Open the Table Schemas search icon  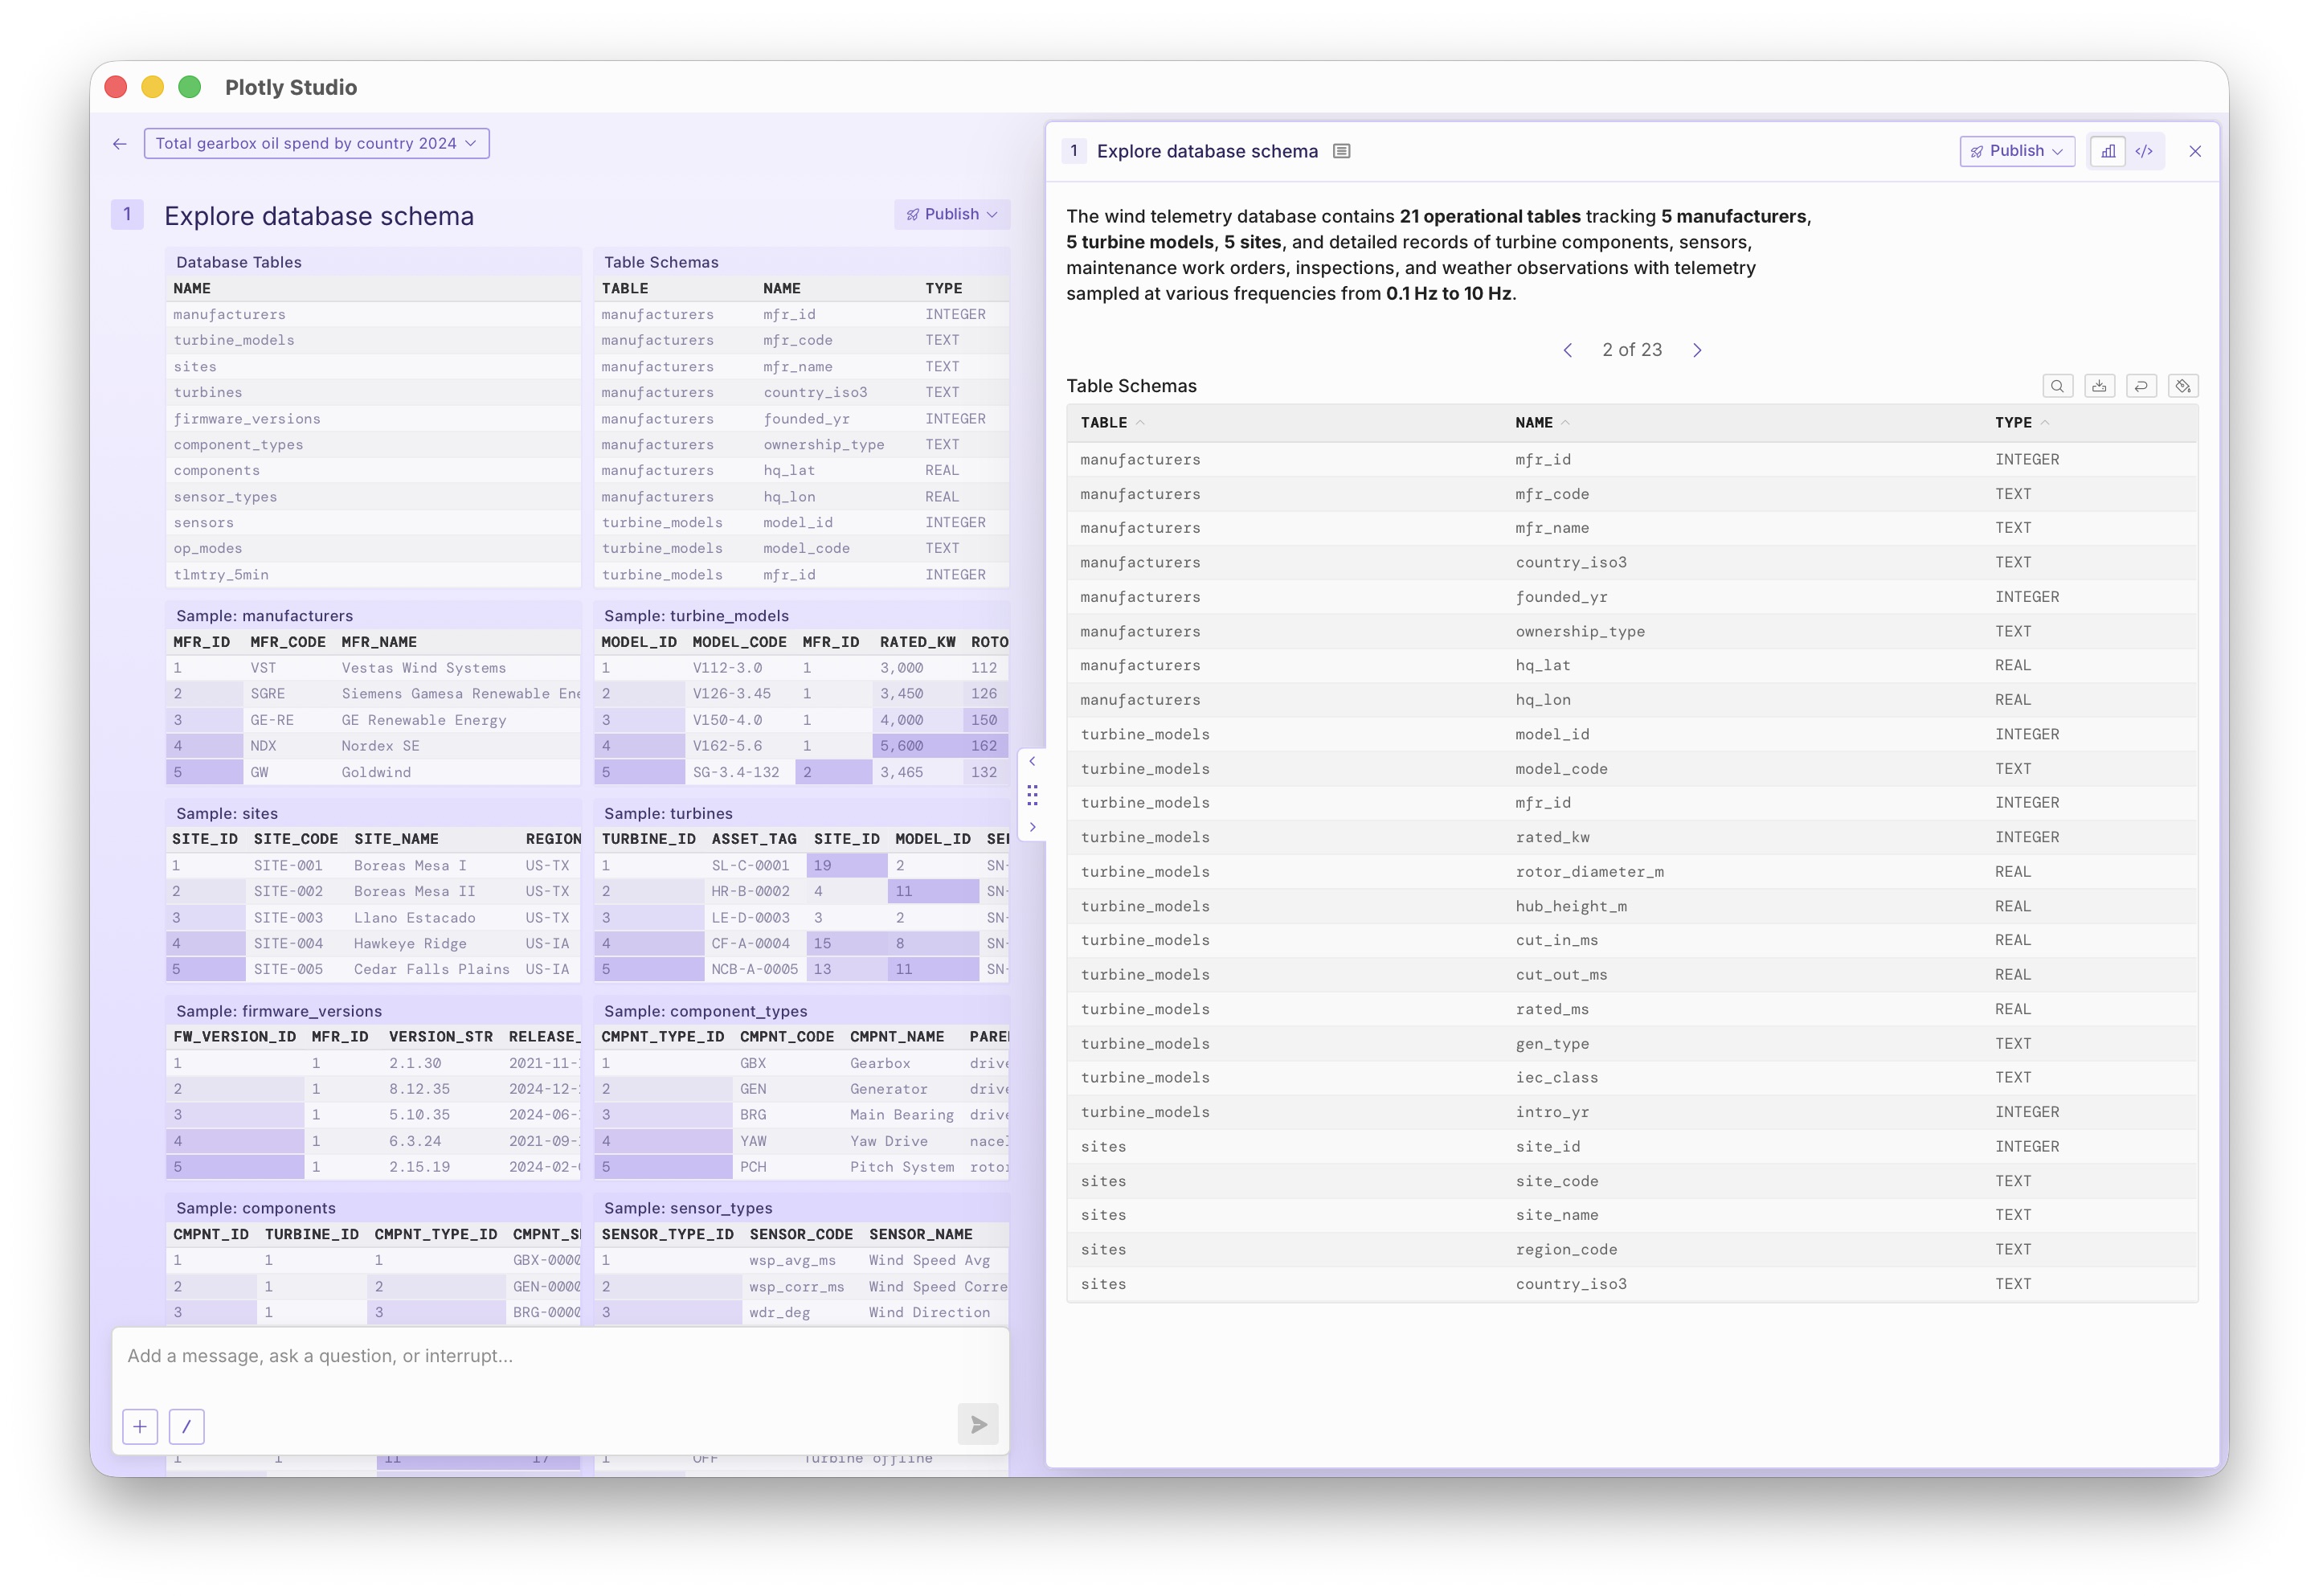click(2057, 386)
